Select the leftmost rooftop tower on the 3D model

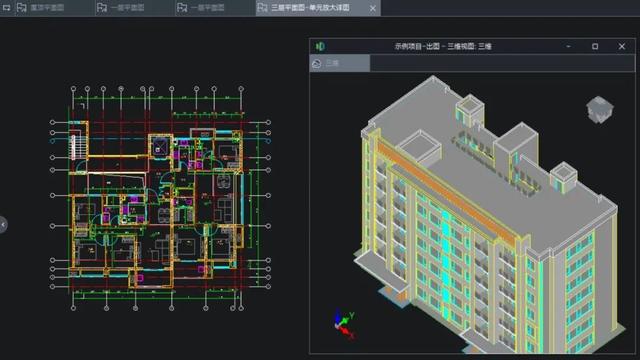(420, 147)
